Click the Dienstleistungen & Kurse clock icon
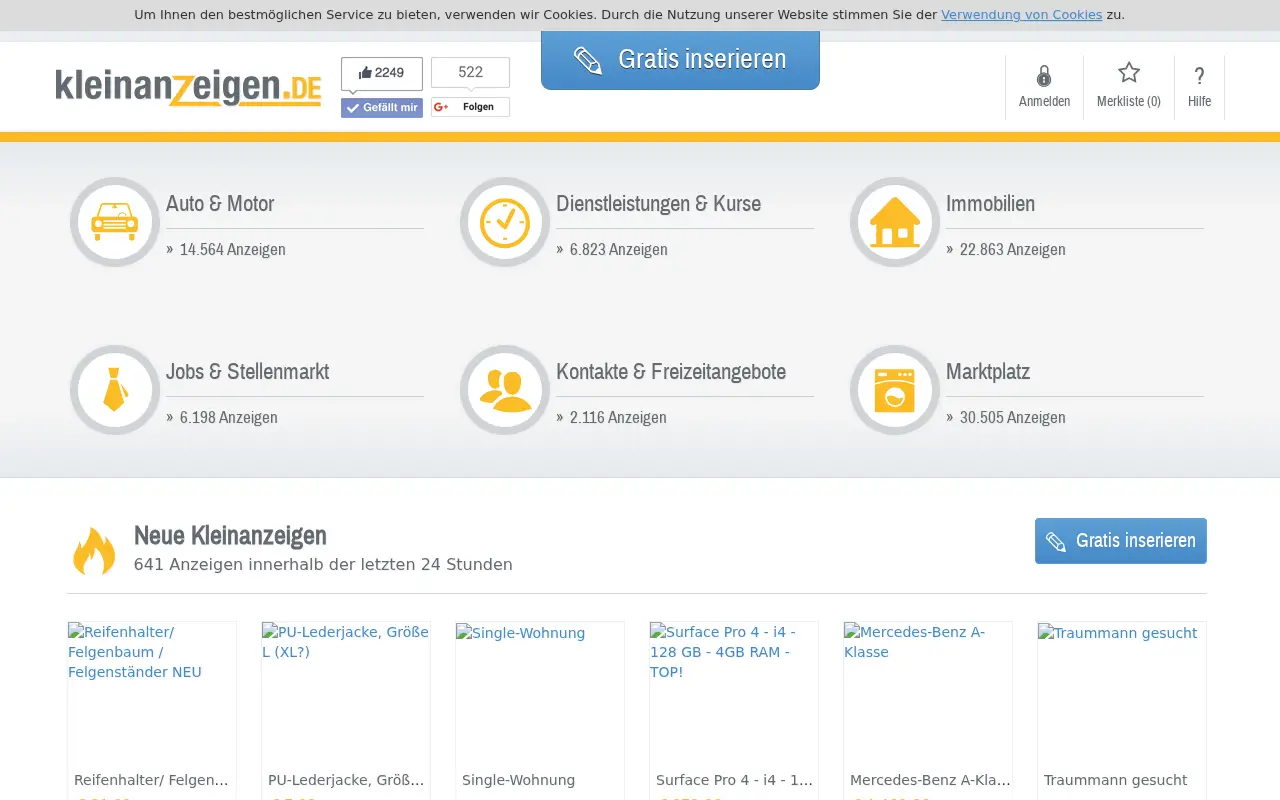1280x800 pixels. (x=505, y=222)
